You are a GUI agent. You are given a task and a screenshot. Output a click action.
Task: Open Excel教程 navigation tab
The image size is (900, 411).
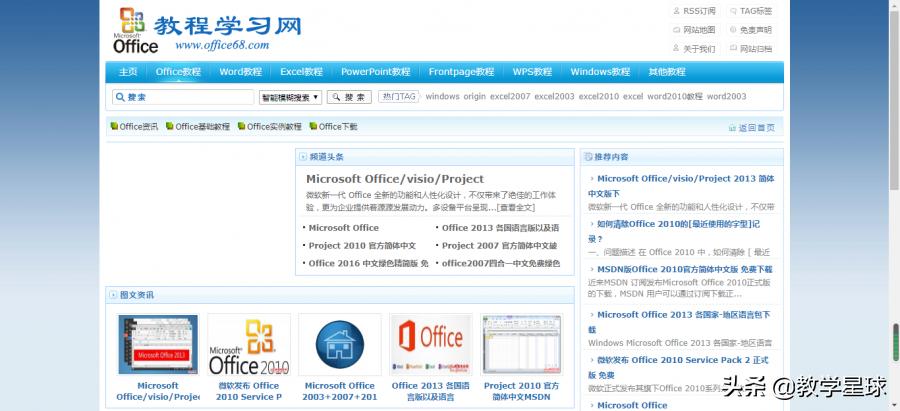click(x=301, y=72)
